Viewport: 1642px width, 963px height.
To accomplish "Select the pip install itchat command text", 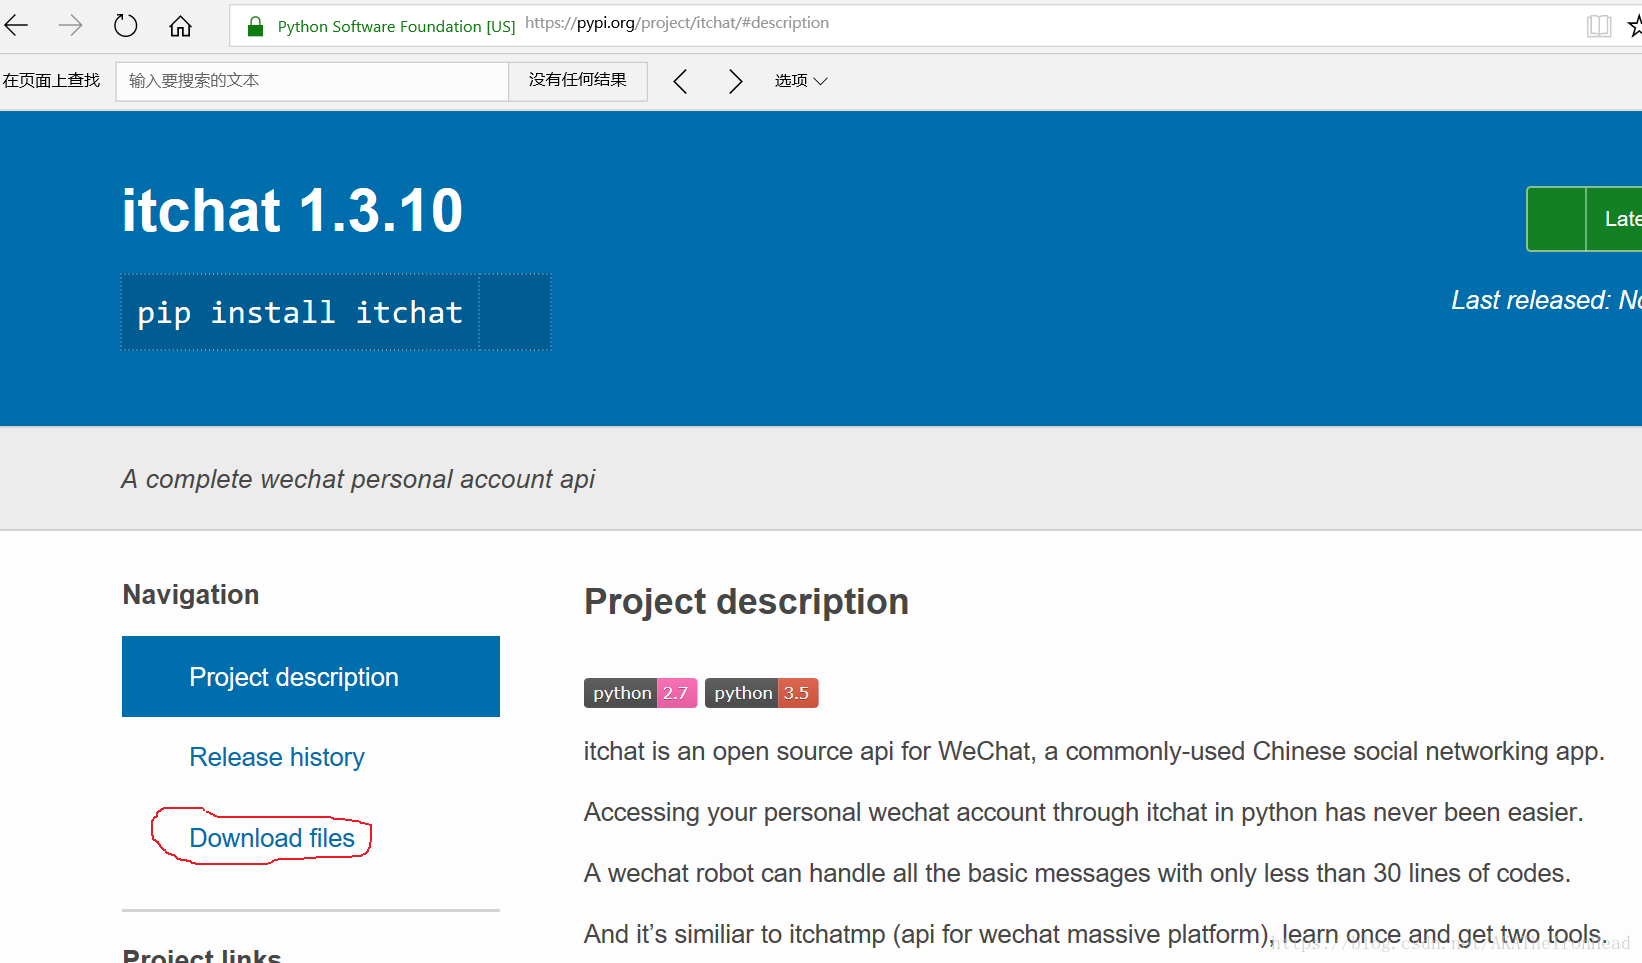I will click(x=300, y=312).
